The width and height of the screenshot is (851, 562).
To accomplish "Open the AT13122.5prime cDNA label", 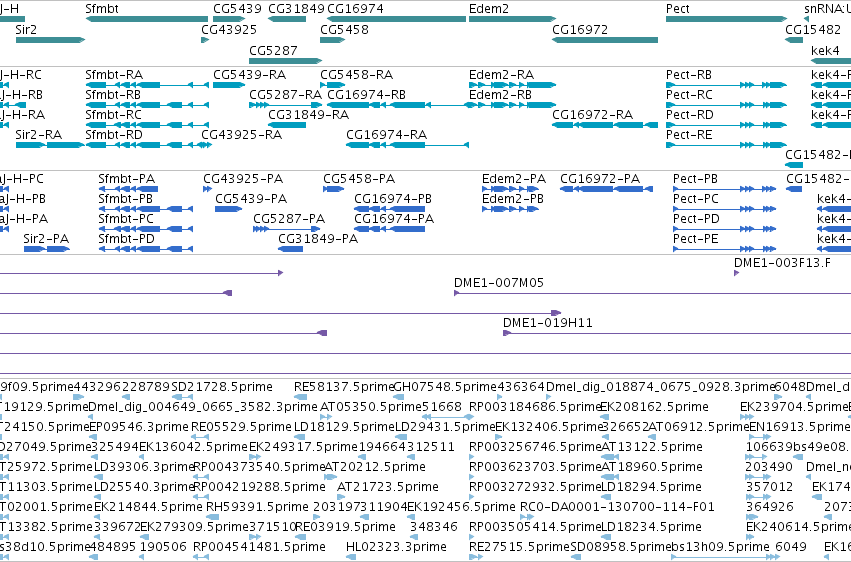I will (x=652, y=446).
